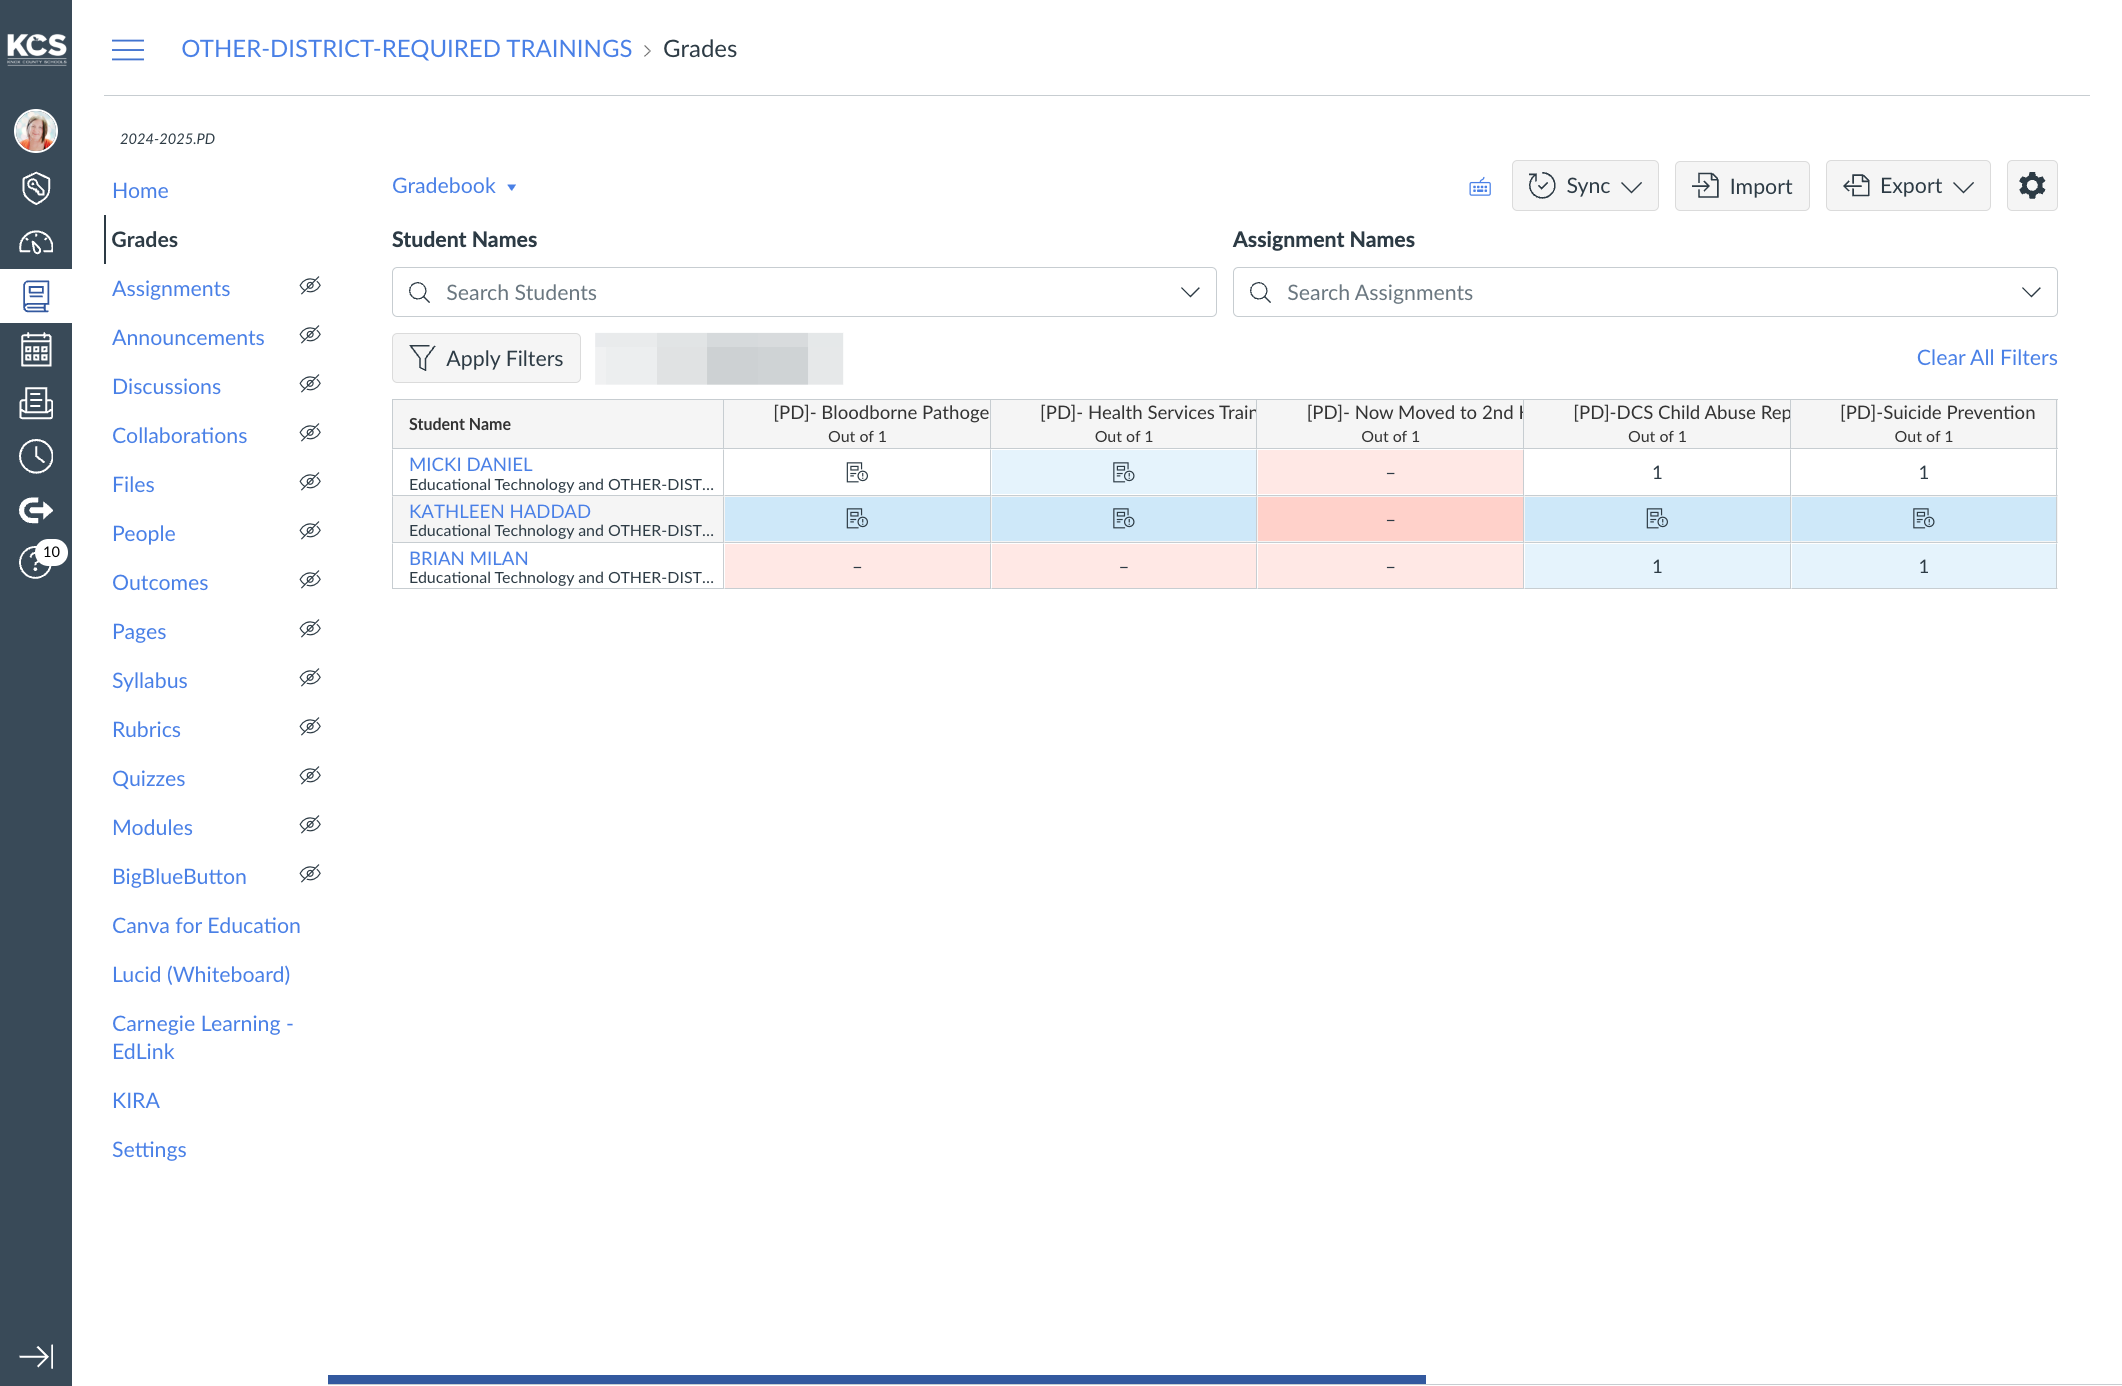Toggle visibility eye next to Announcements
Image resolution: width=2122 pixels, height=1386 pixels.
pyautogui.click(x=310, y=335)
